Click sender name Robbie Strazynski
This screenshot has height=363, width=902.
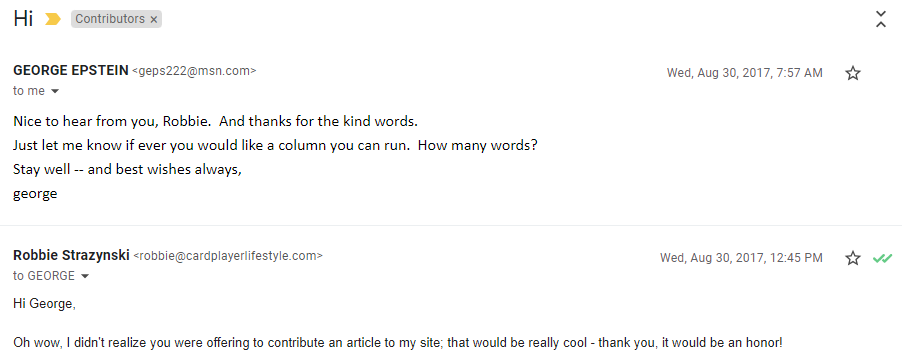tap(71, 255)
